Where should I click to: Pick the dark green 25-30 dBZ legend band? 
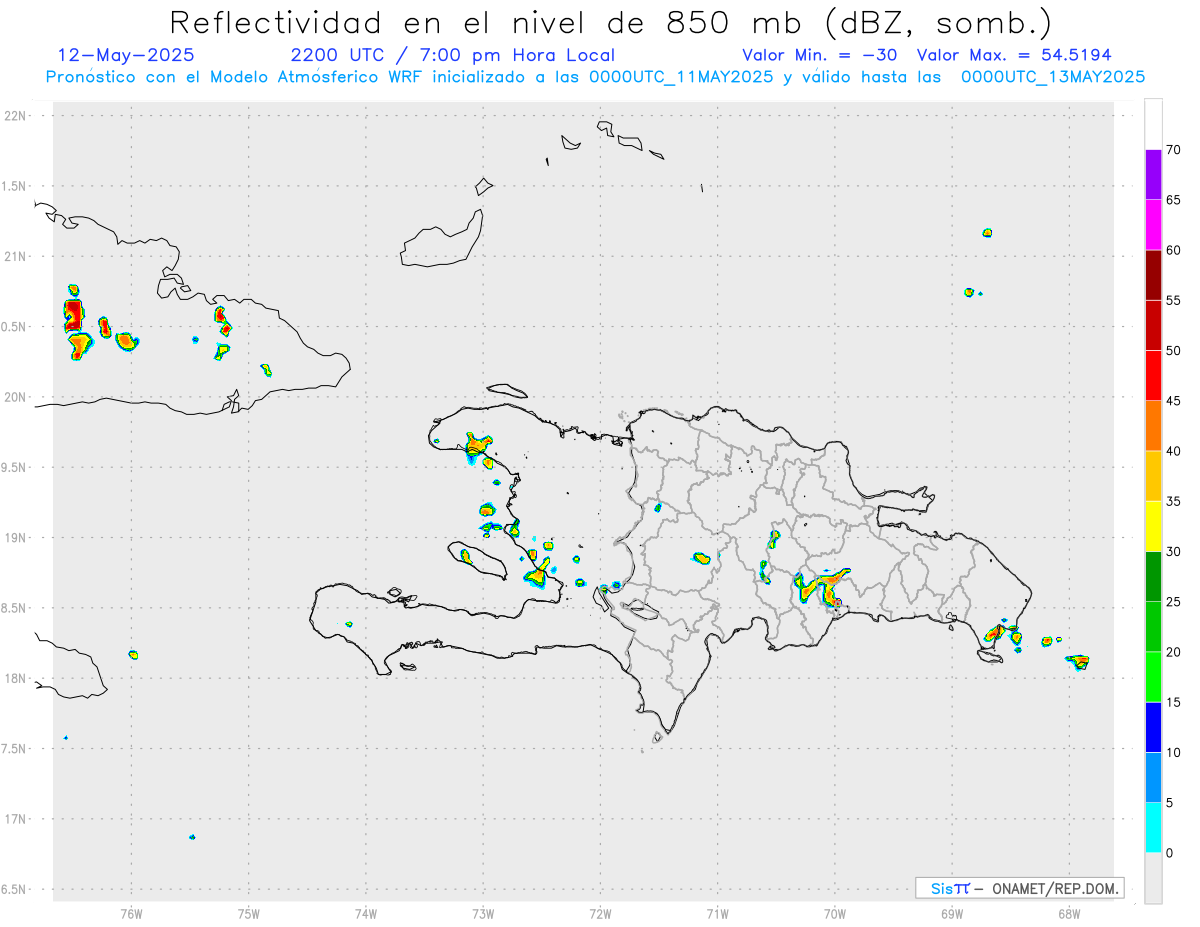[x=1153, y=577]
